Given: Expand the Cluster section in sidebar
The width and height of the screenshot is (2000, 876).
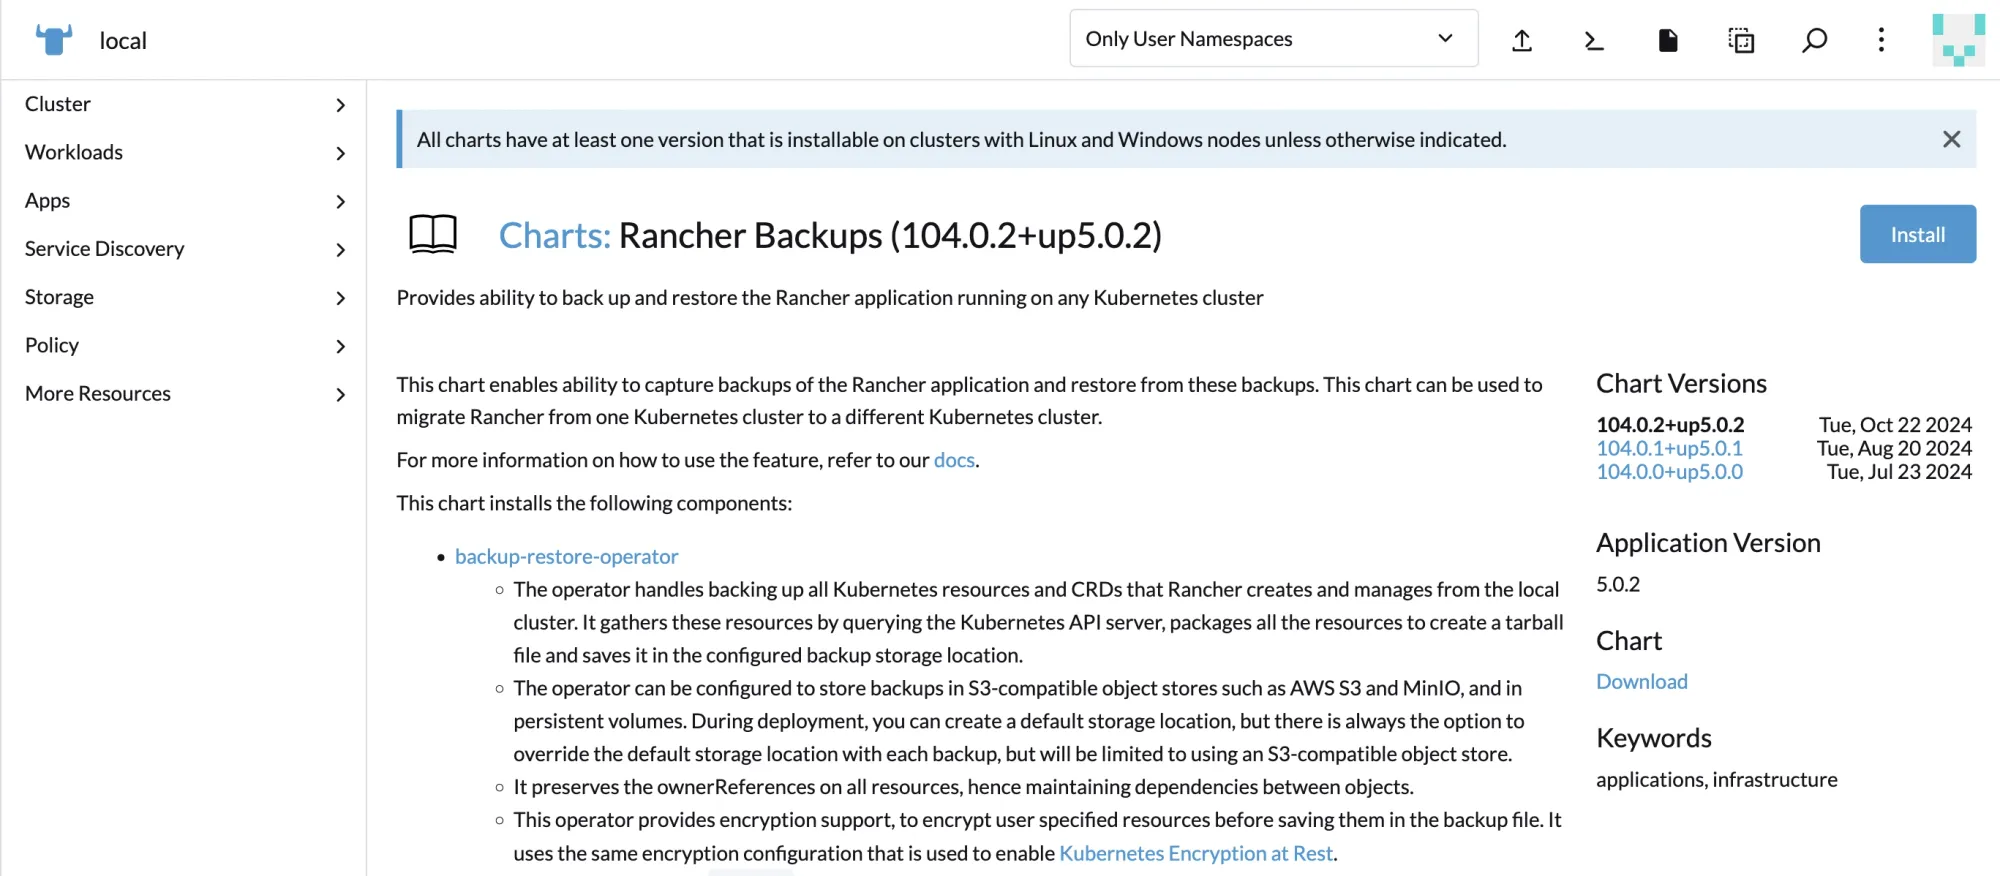Looking at the screenshot, I should tap(185, 104).
